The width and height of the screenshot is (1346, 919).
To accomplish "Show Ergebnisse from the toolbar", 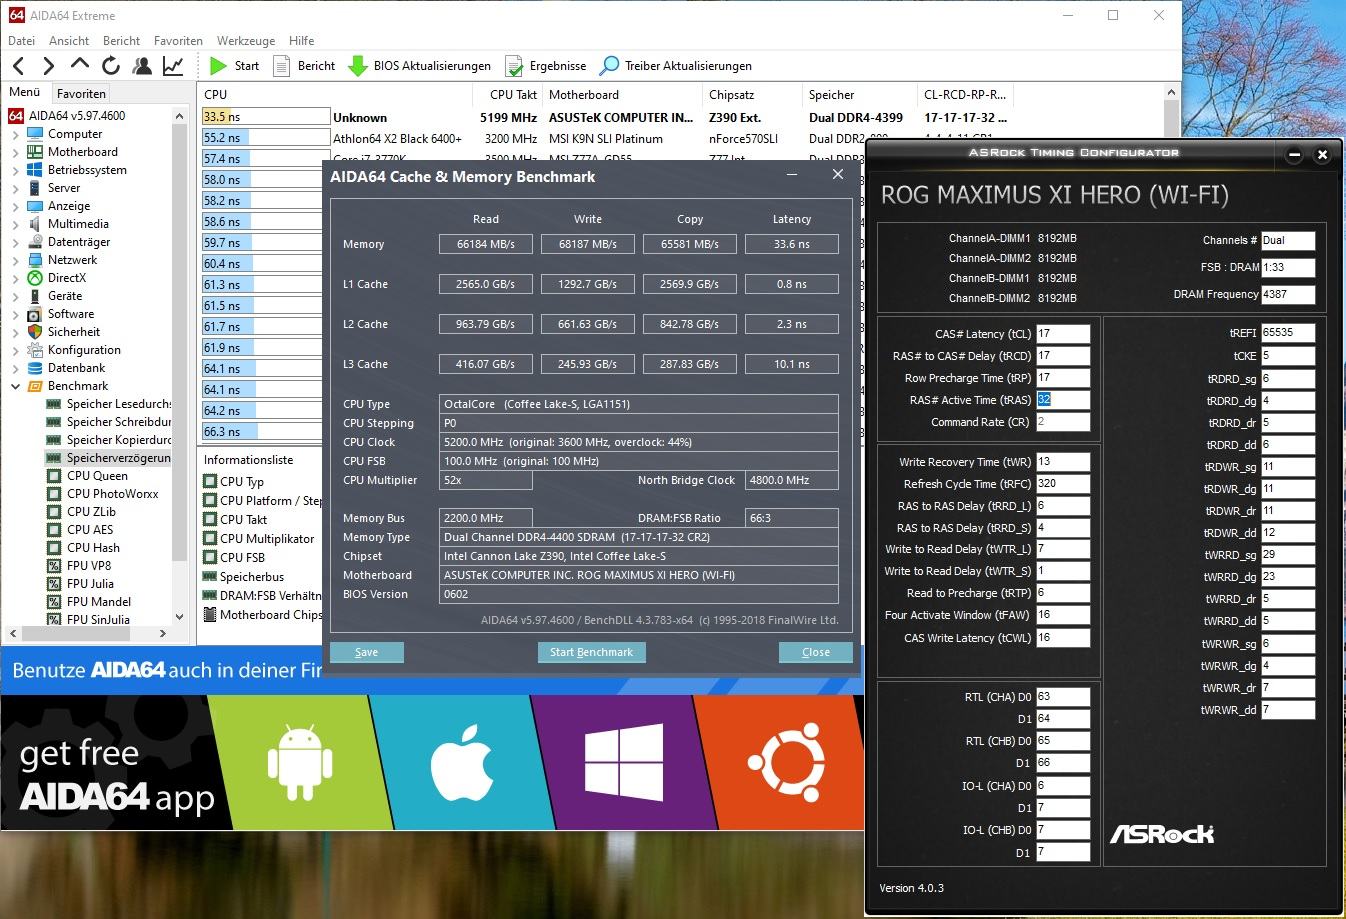I will point(545,66).
